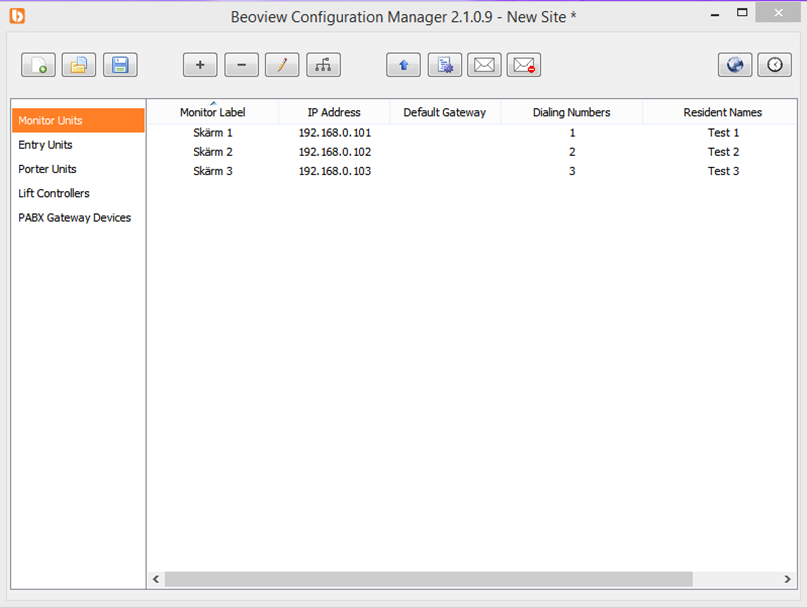This screenshot has width=807, height=608.
Task: Sort by Dialing Numbers column header
Action: click(571, 112)
